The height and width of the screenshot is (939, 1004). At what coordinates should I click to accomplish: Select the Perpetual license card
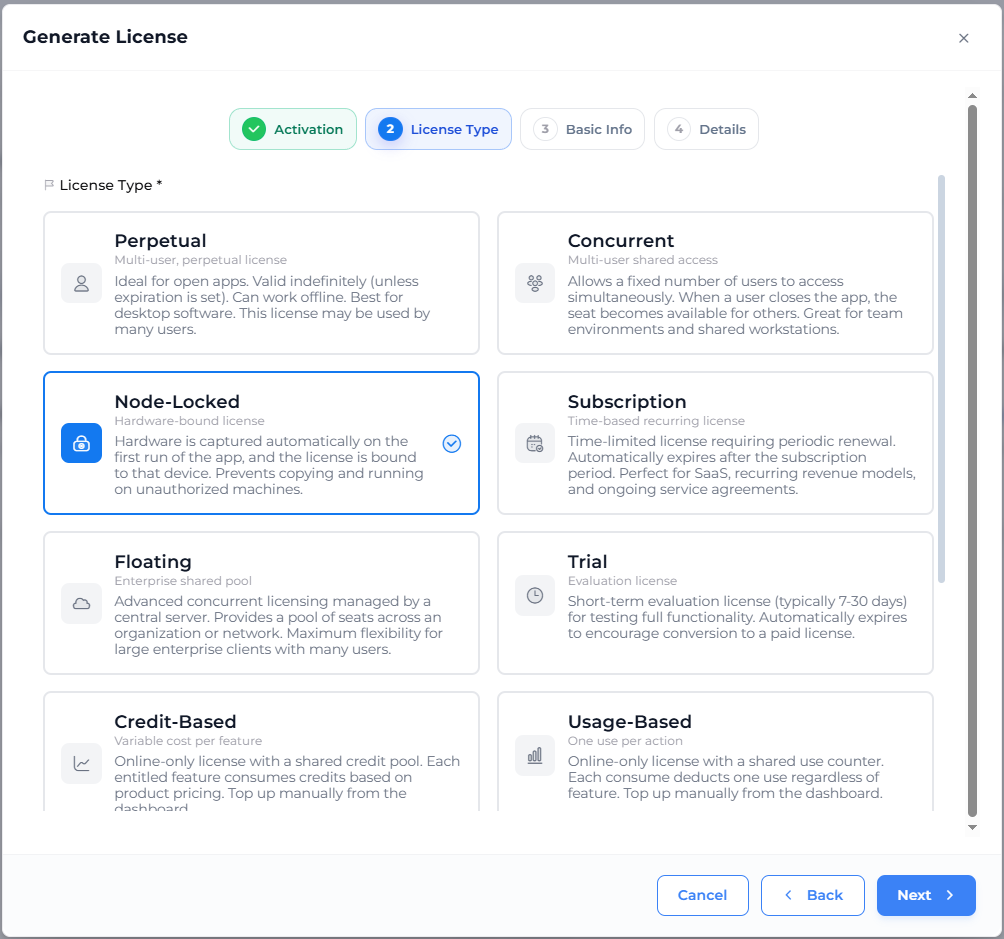261,283
